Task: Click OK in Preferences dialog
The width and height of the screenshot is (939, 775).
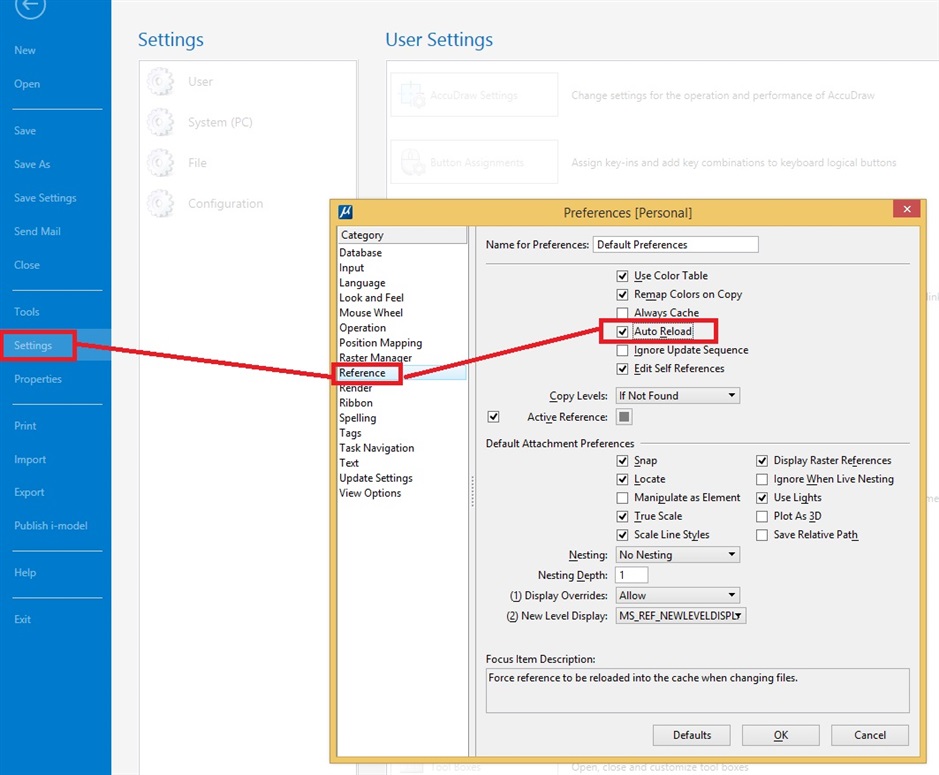Action: click(x=781, y=735)
